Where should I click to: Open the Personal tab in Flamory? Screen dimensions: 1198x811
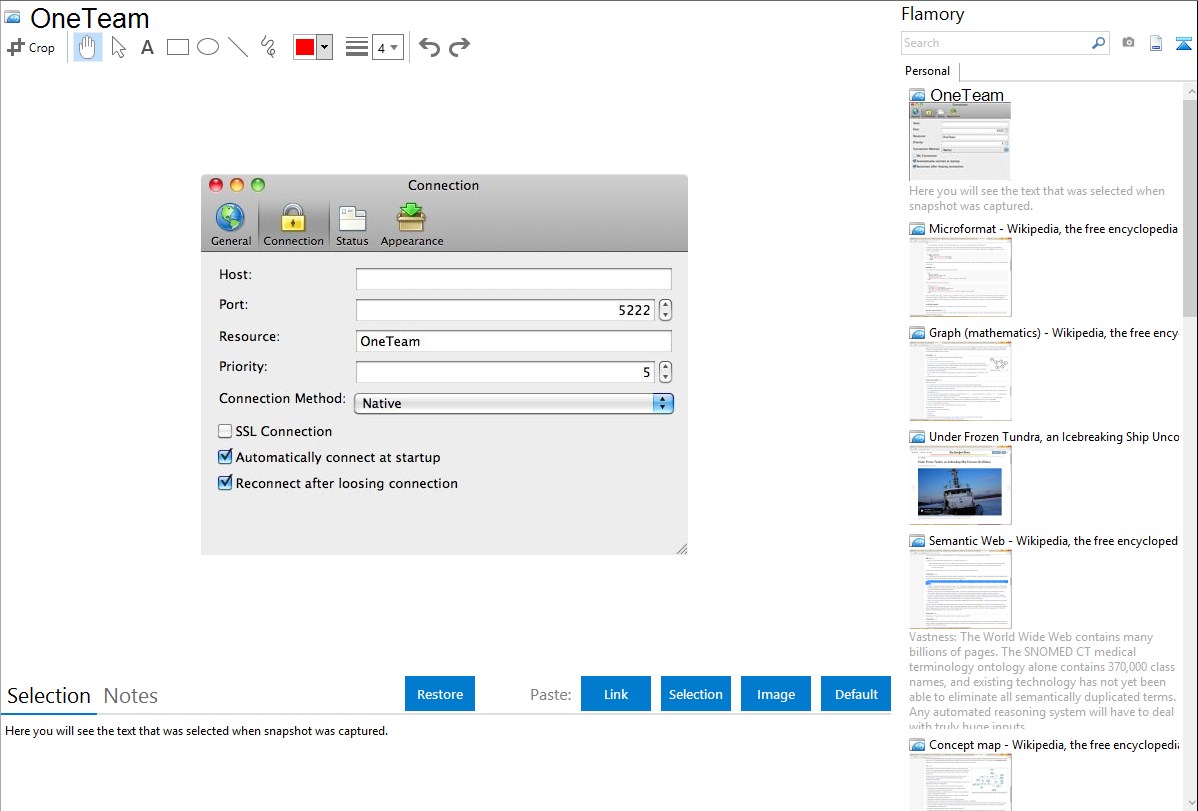coord(927,71)
